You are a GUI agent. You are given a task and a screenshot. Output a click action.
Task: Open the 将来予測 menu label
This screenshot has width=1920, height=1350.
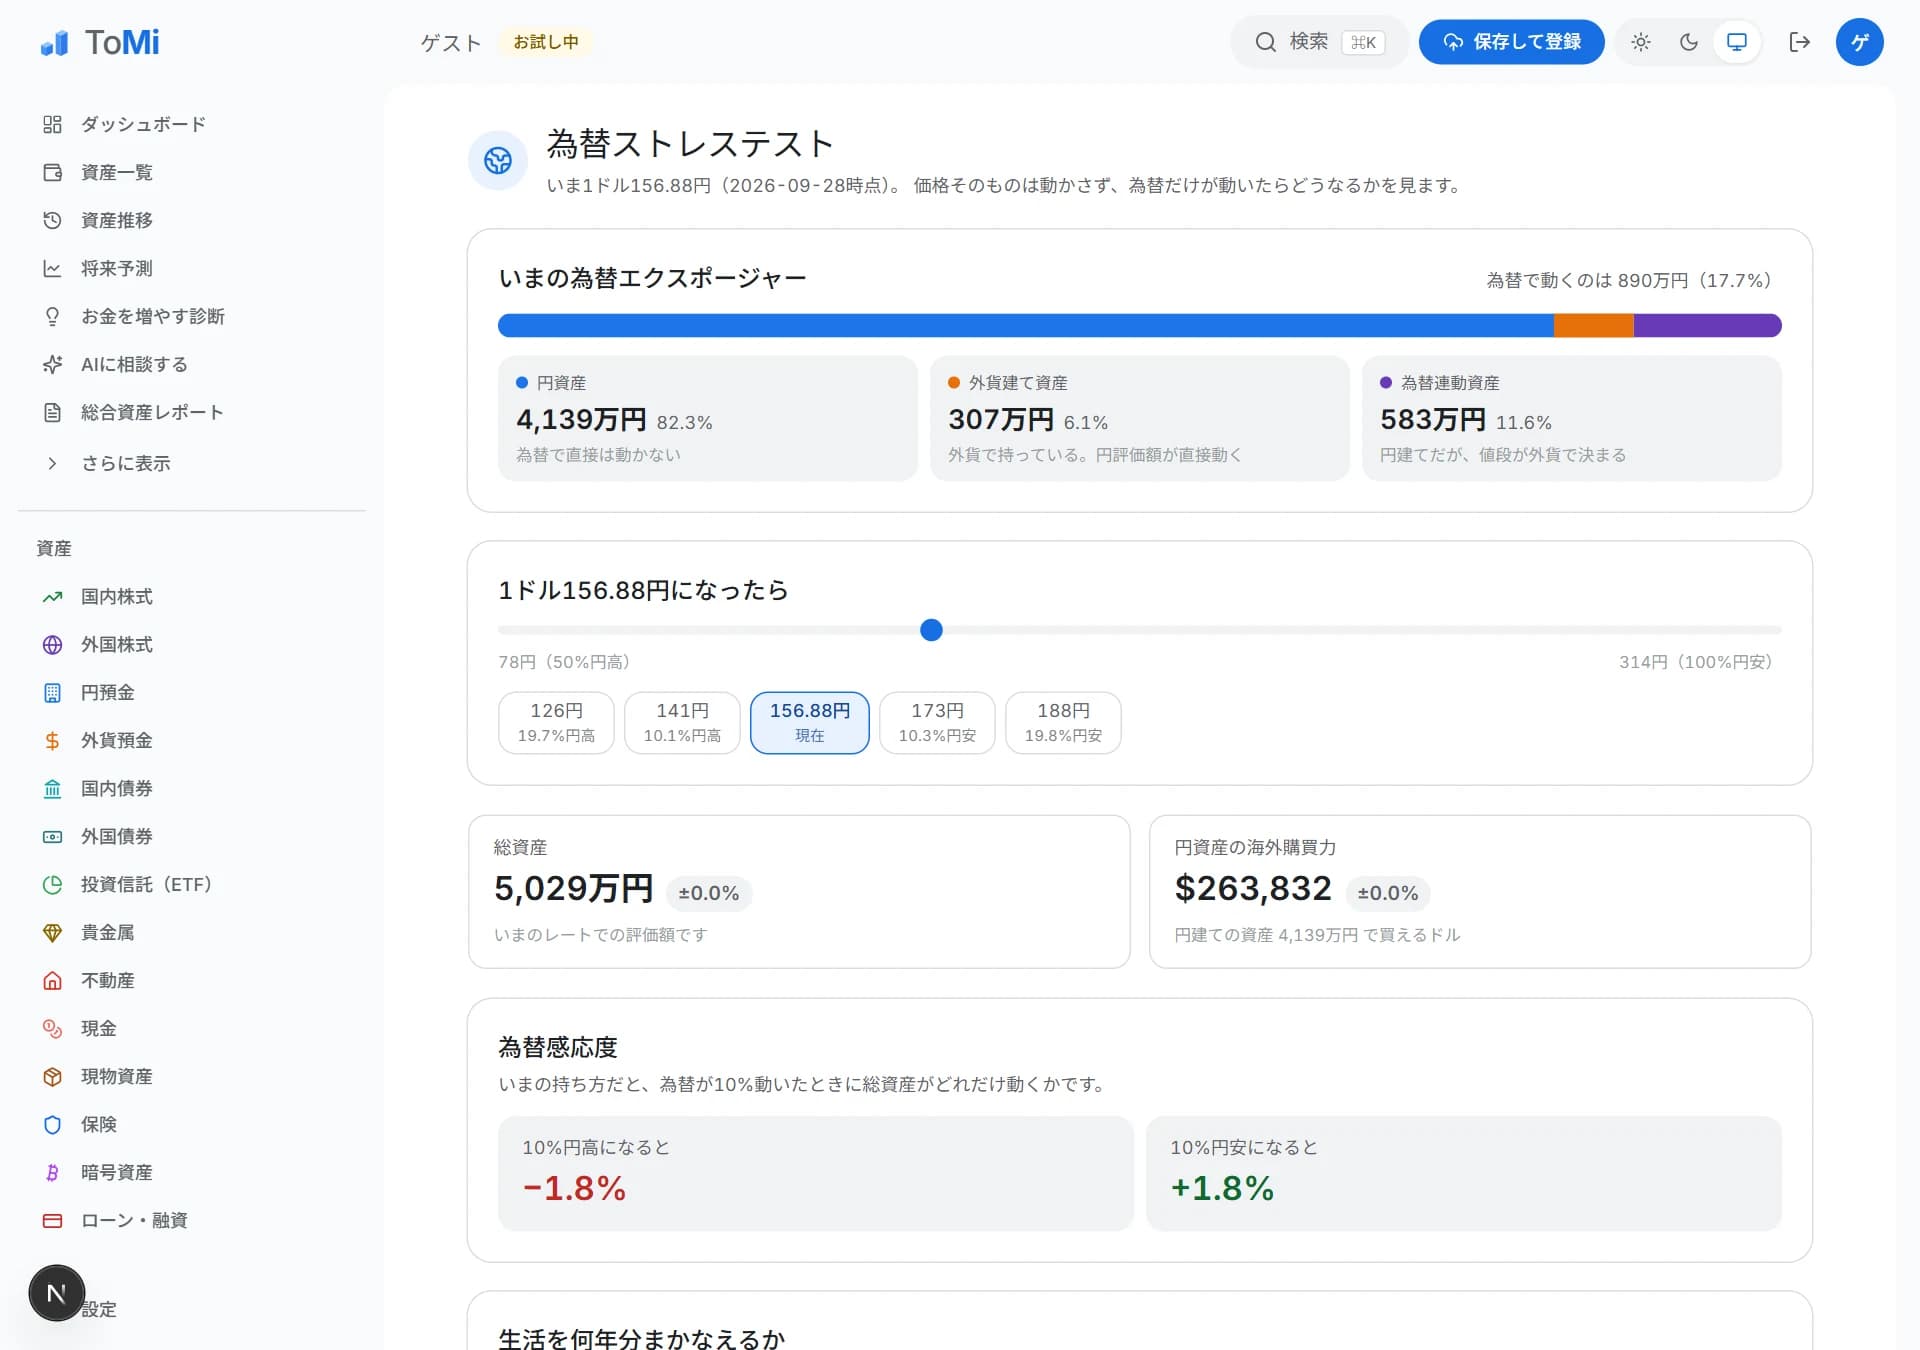point(117,268)
